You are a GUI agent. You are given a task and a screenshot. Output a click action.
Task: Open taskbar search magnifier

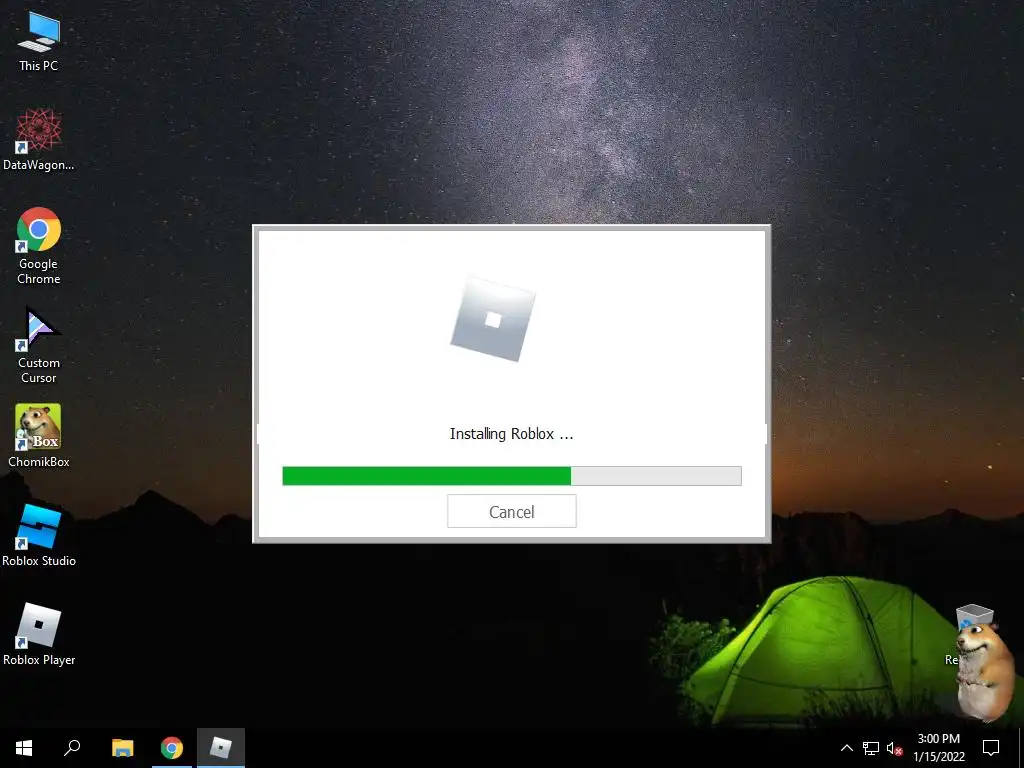pyautogui.click(x=72, y=748)
